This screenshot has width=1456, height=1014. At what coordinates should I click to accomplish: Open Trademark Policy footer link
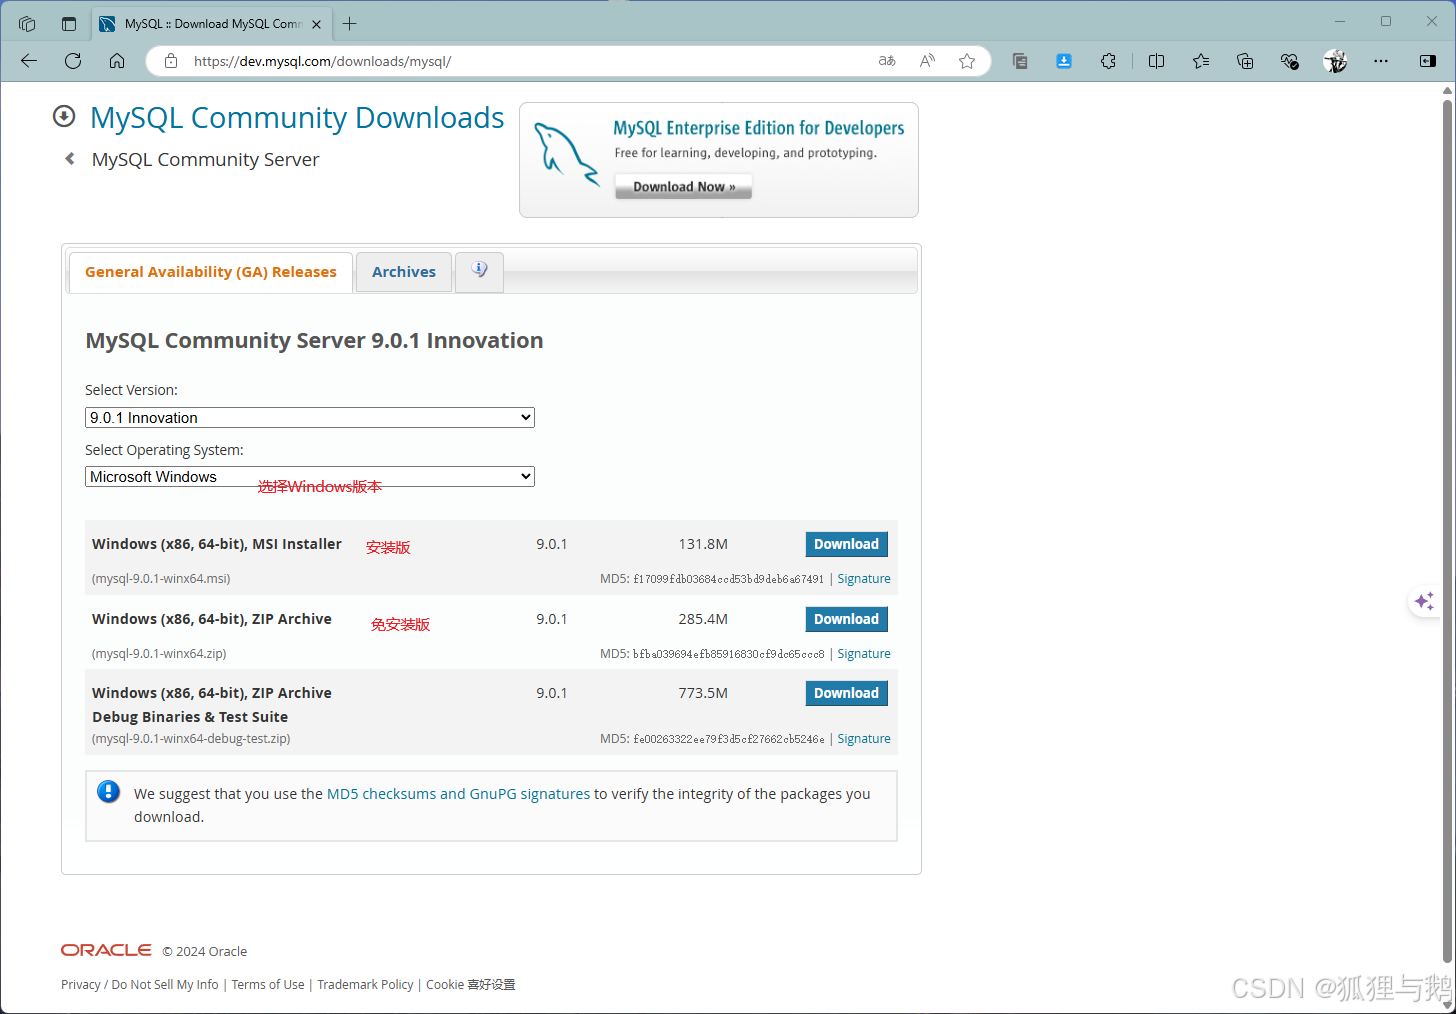365,985
